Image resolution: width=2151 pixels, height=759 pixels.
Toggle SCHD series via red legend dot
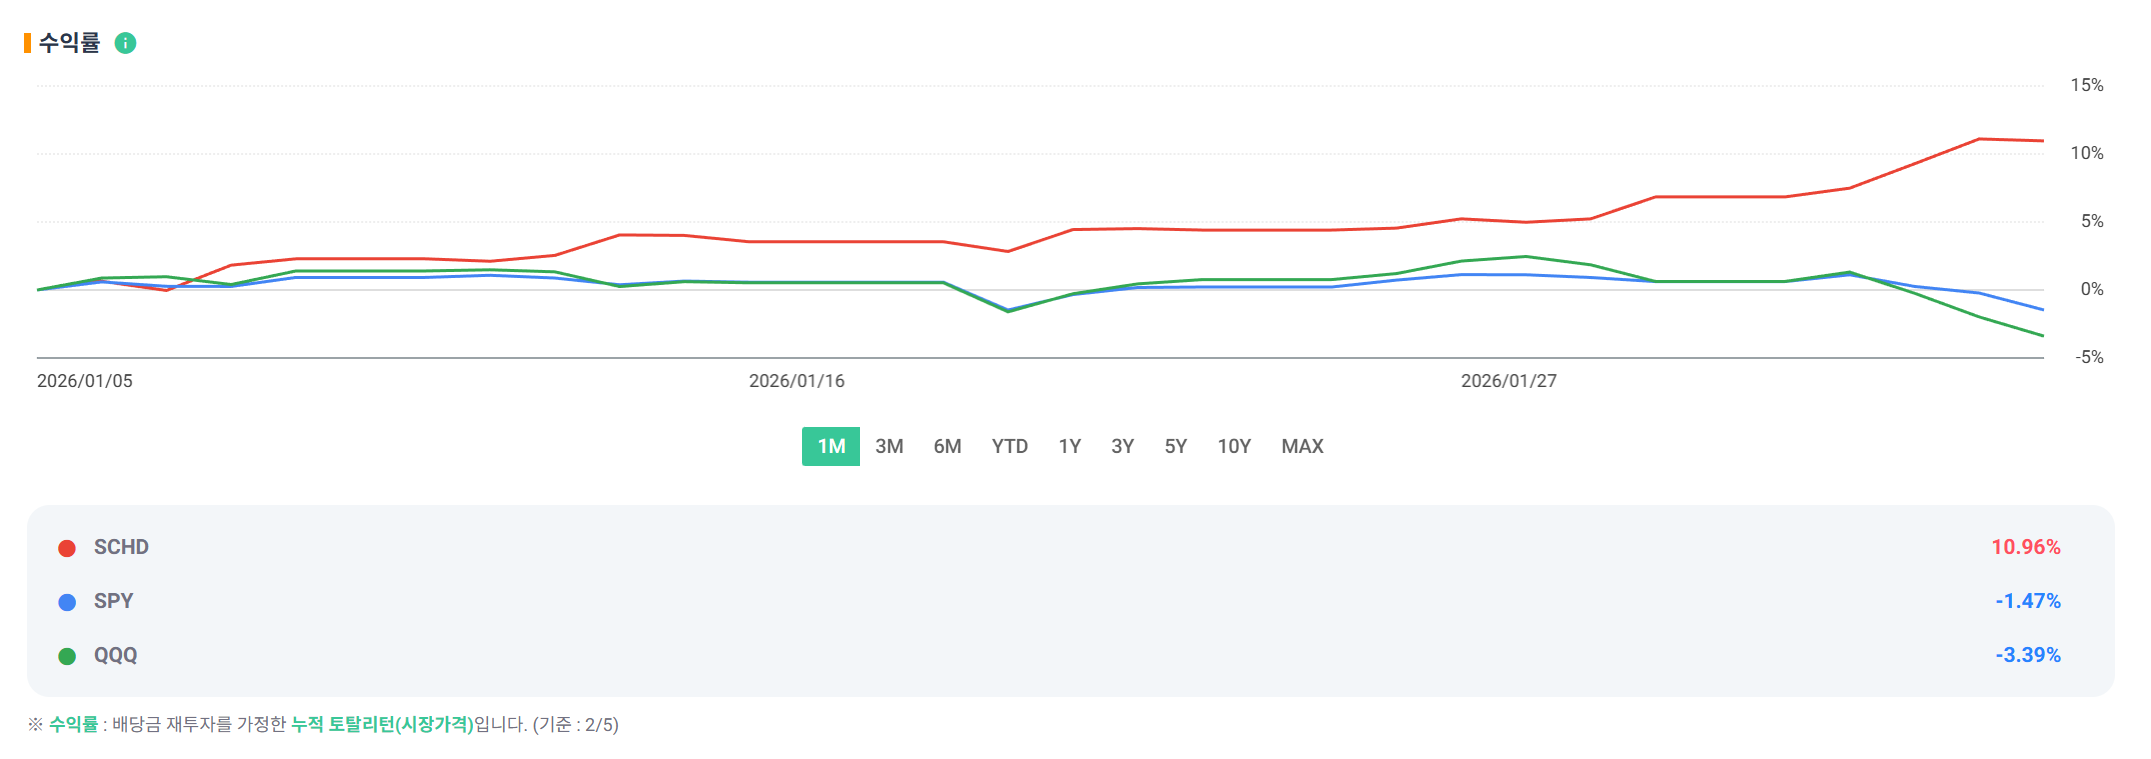(x=67, y=548)
